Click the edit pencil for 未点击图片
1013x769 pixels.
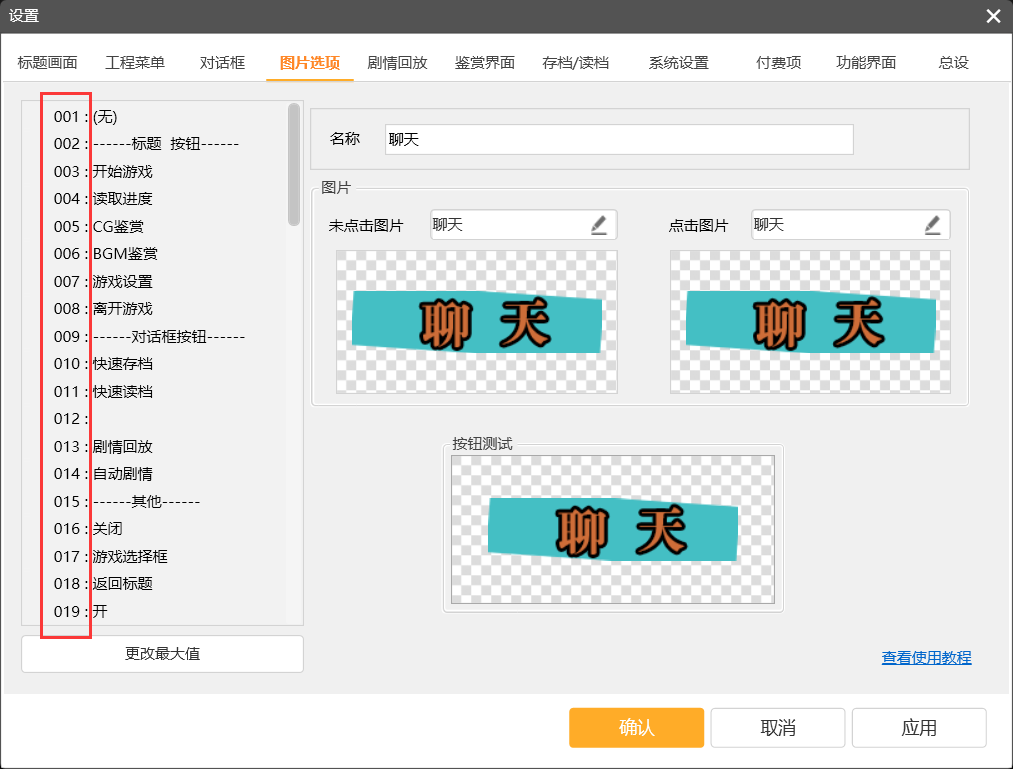pyautogui.click(x=599, y=225)
